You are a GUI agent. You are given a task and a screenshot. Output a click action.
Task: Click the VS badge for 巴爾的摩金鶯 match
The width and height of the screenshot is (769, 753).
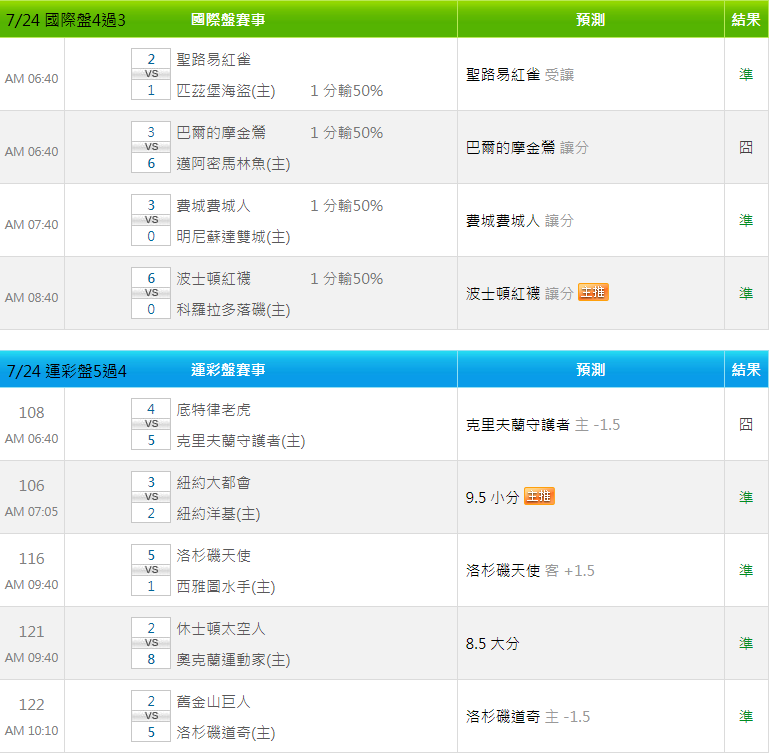coord(151,147)
